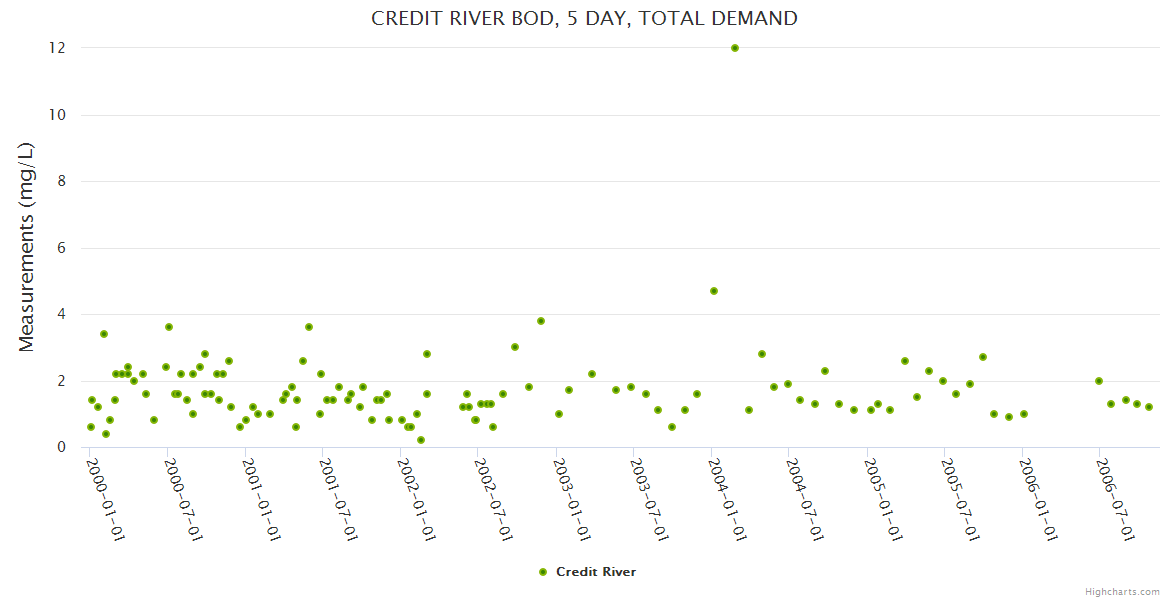Click the rightmost data point on the chart
The height and width of the screenshot is (600, 1170).
click(x=1149, y=407)
